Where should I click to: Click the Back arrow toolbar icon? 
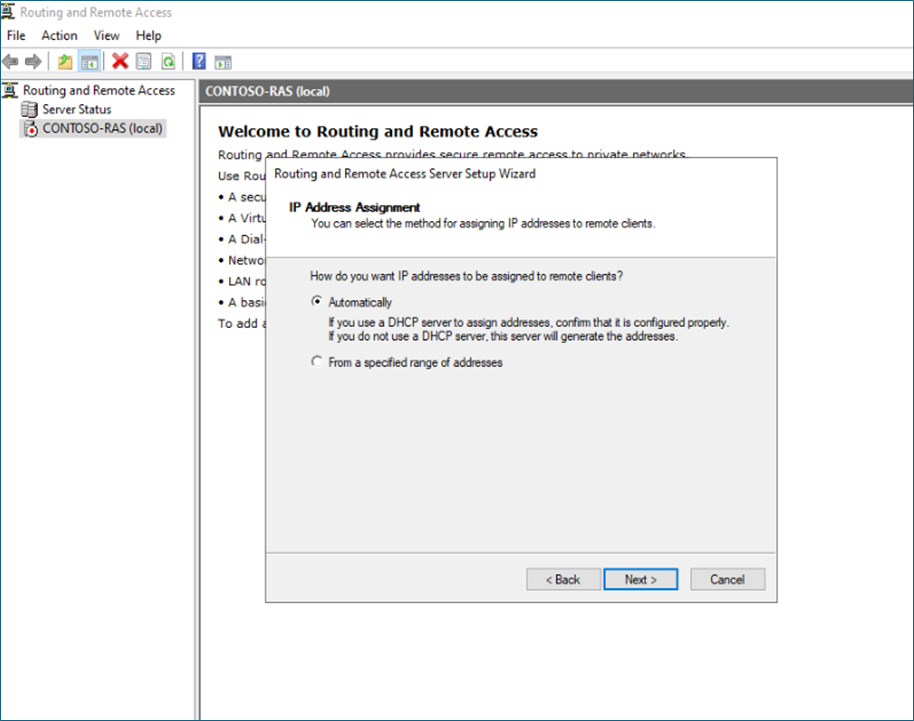tap(11, 61)
